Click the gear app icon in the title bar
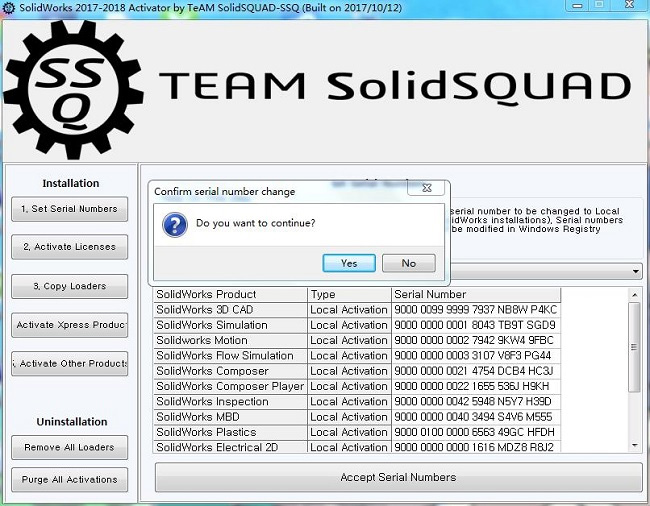 tap(8, 8)
